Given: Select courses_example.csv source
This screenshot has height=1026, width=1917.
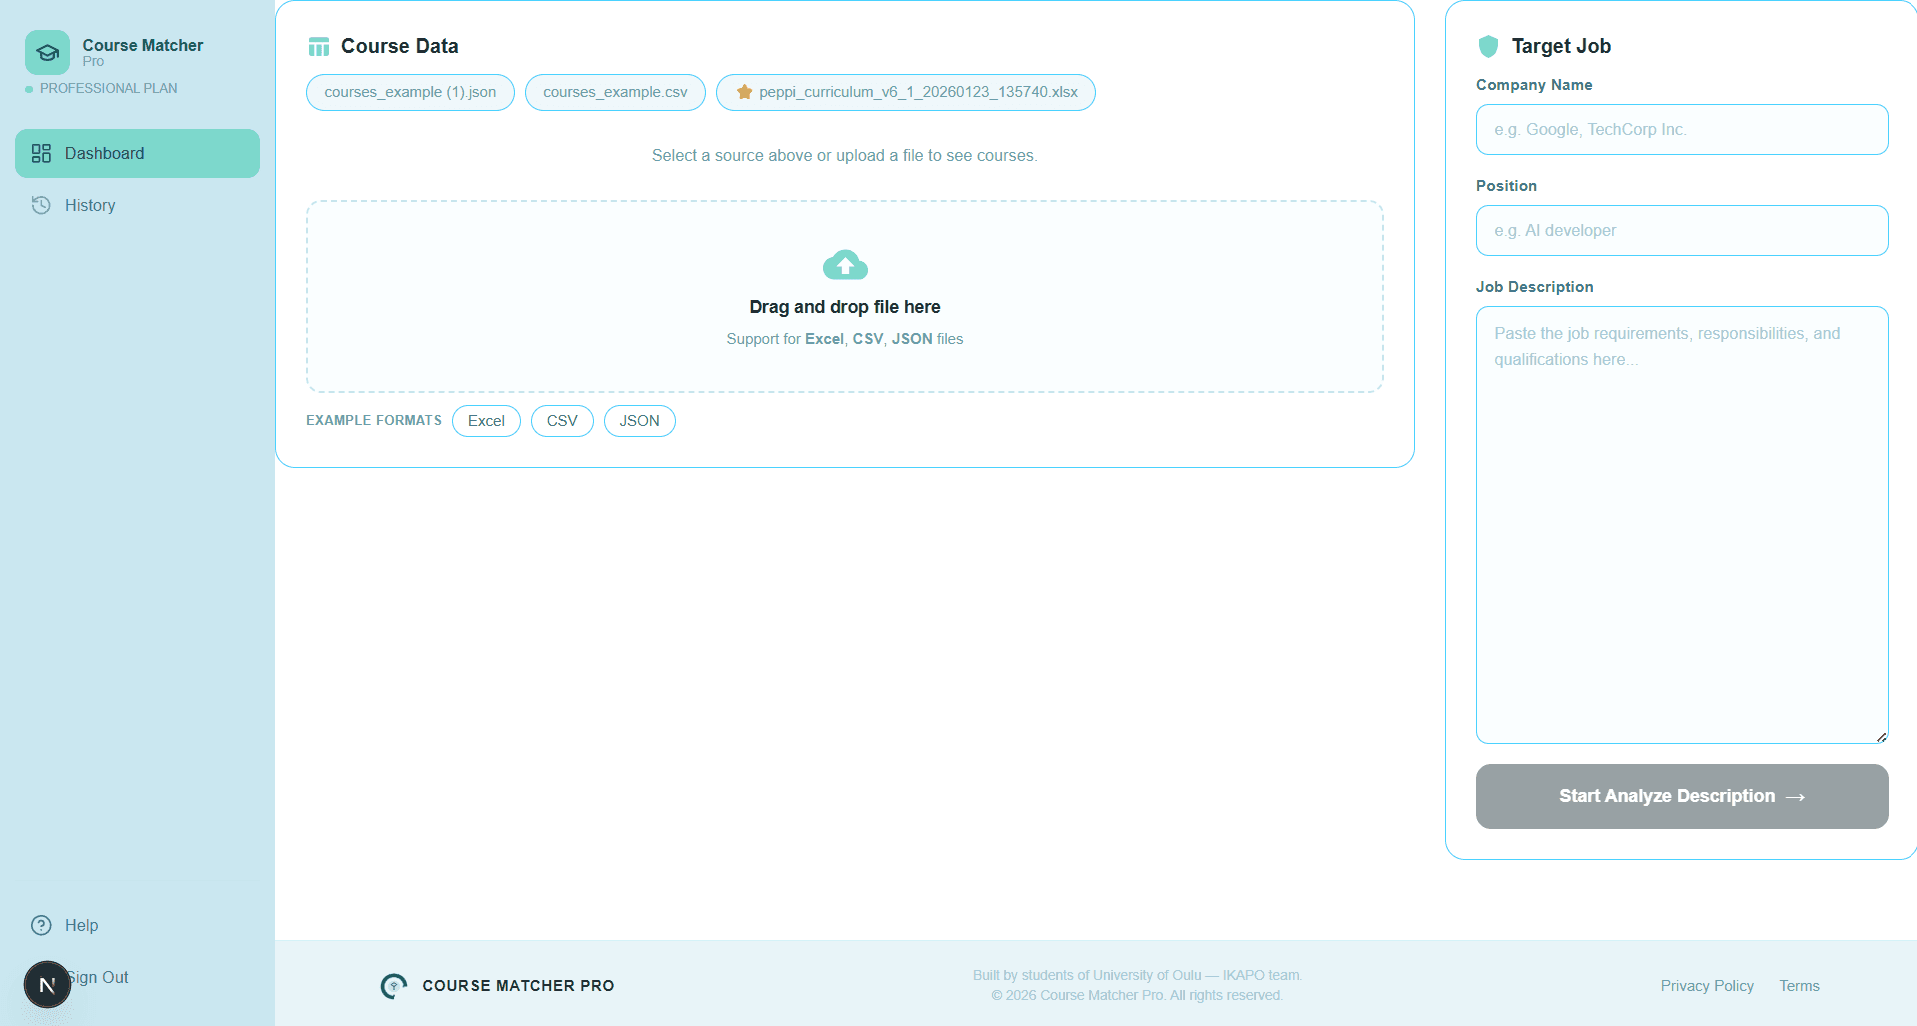Looking at the screenshot, I should coord(615,92).
